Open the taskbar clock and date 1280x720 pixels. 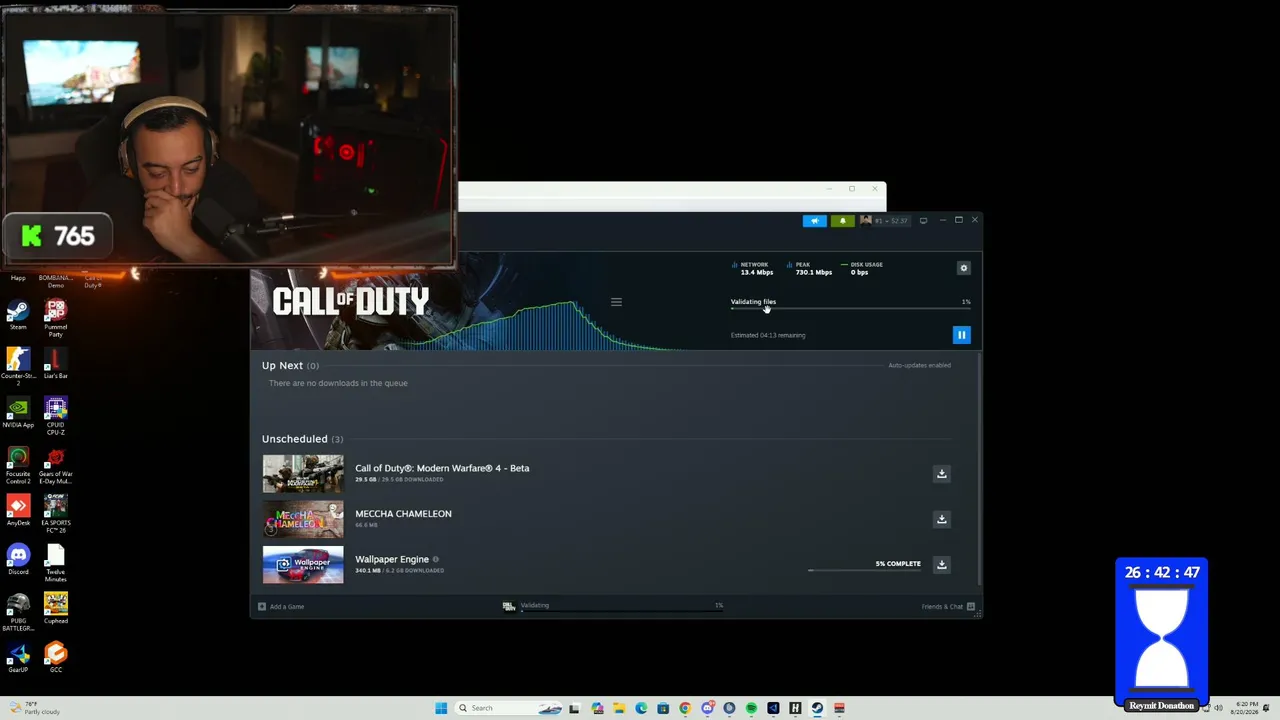pos(1246,708)
